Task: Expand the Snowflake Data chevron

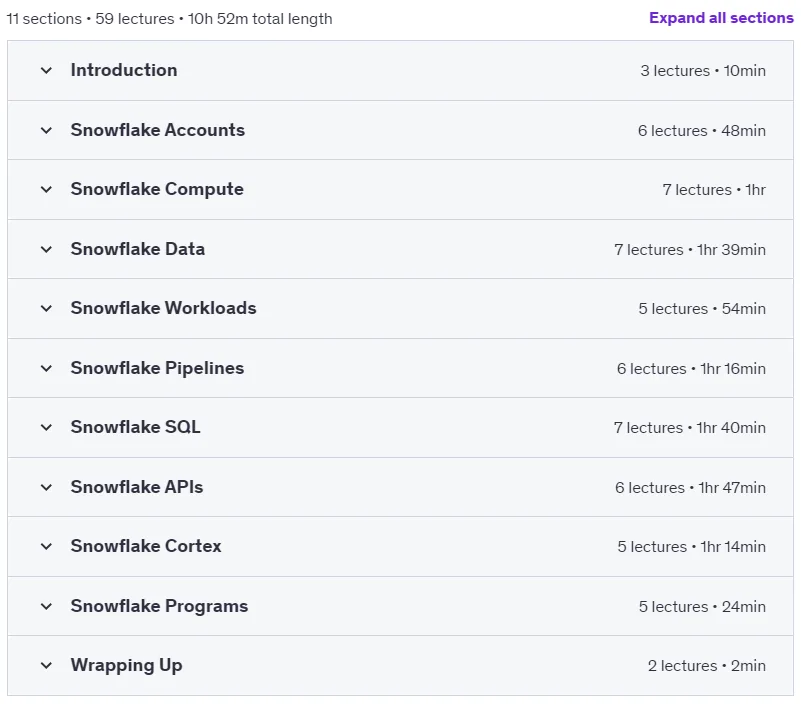Action: click(x=46, y=249)
